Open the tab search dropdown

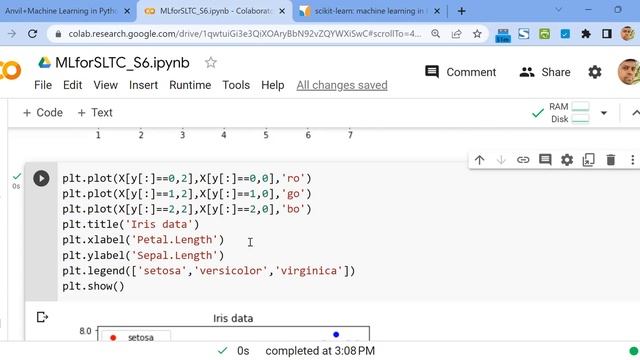(x=558, y=10)
